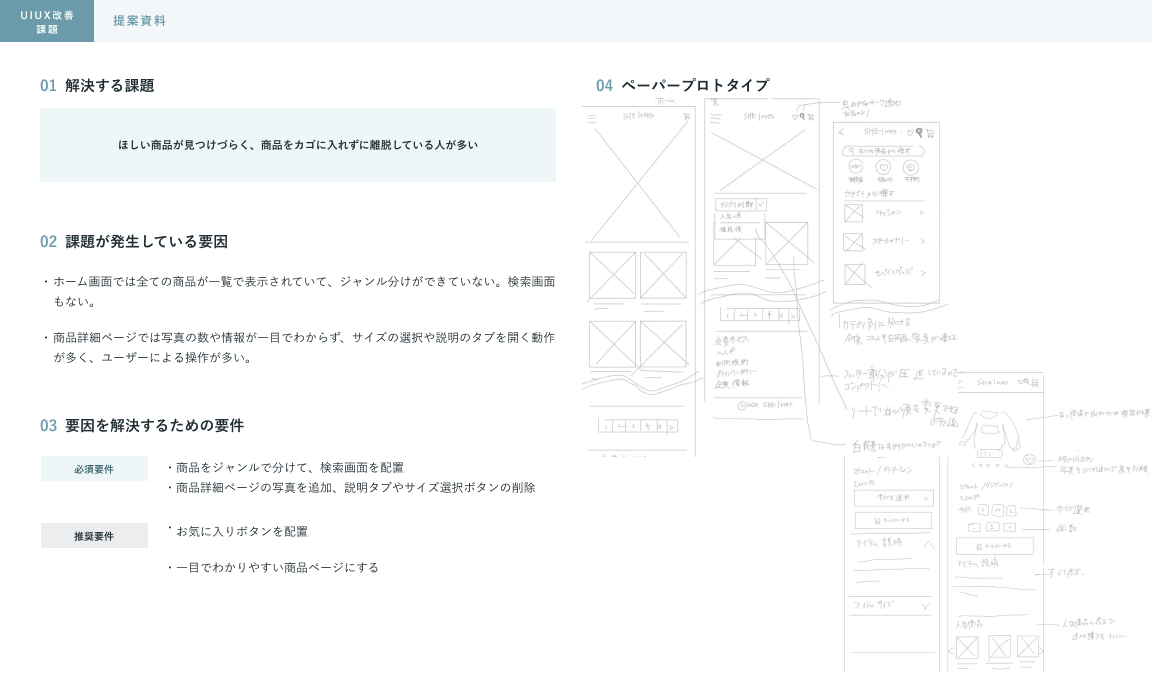
Task: Expand the アイテムサイズ section chevron
Action: tap(925, 606)
